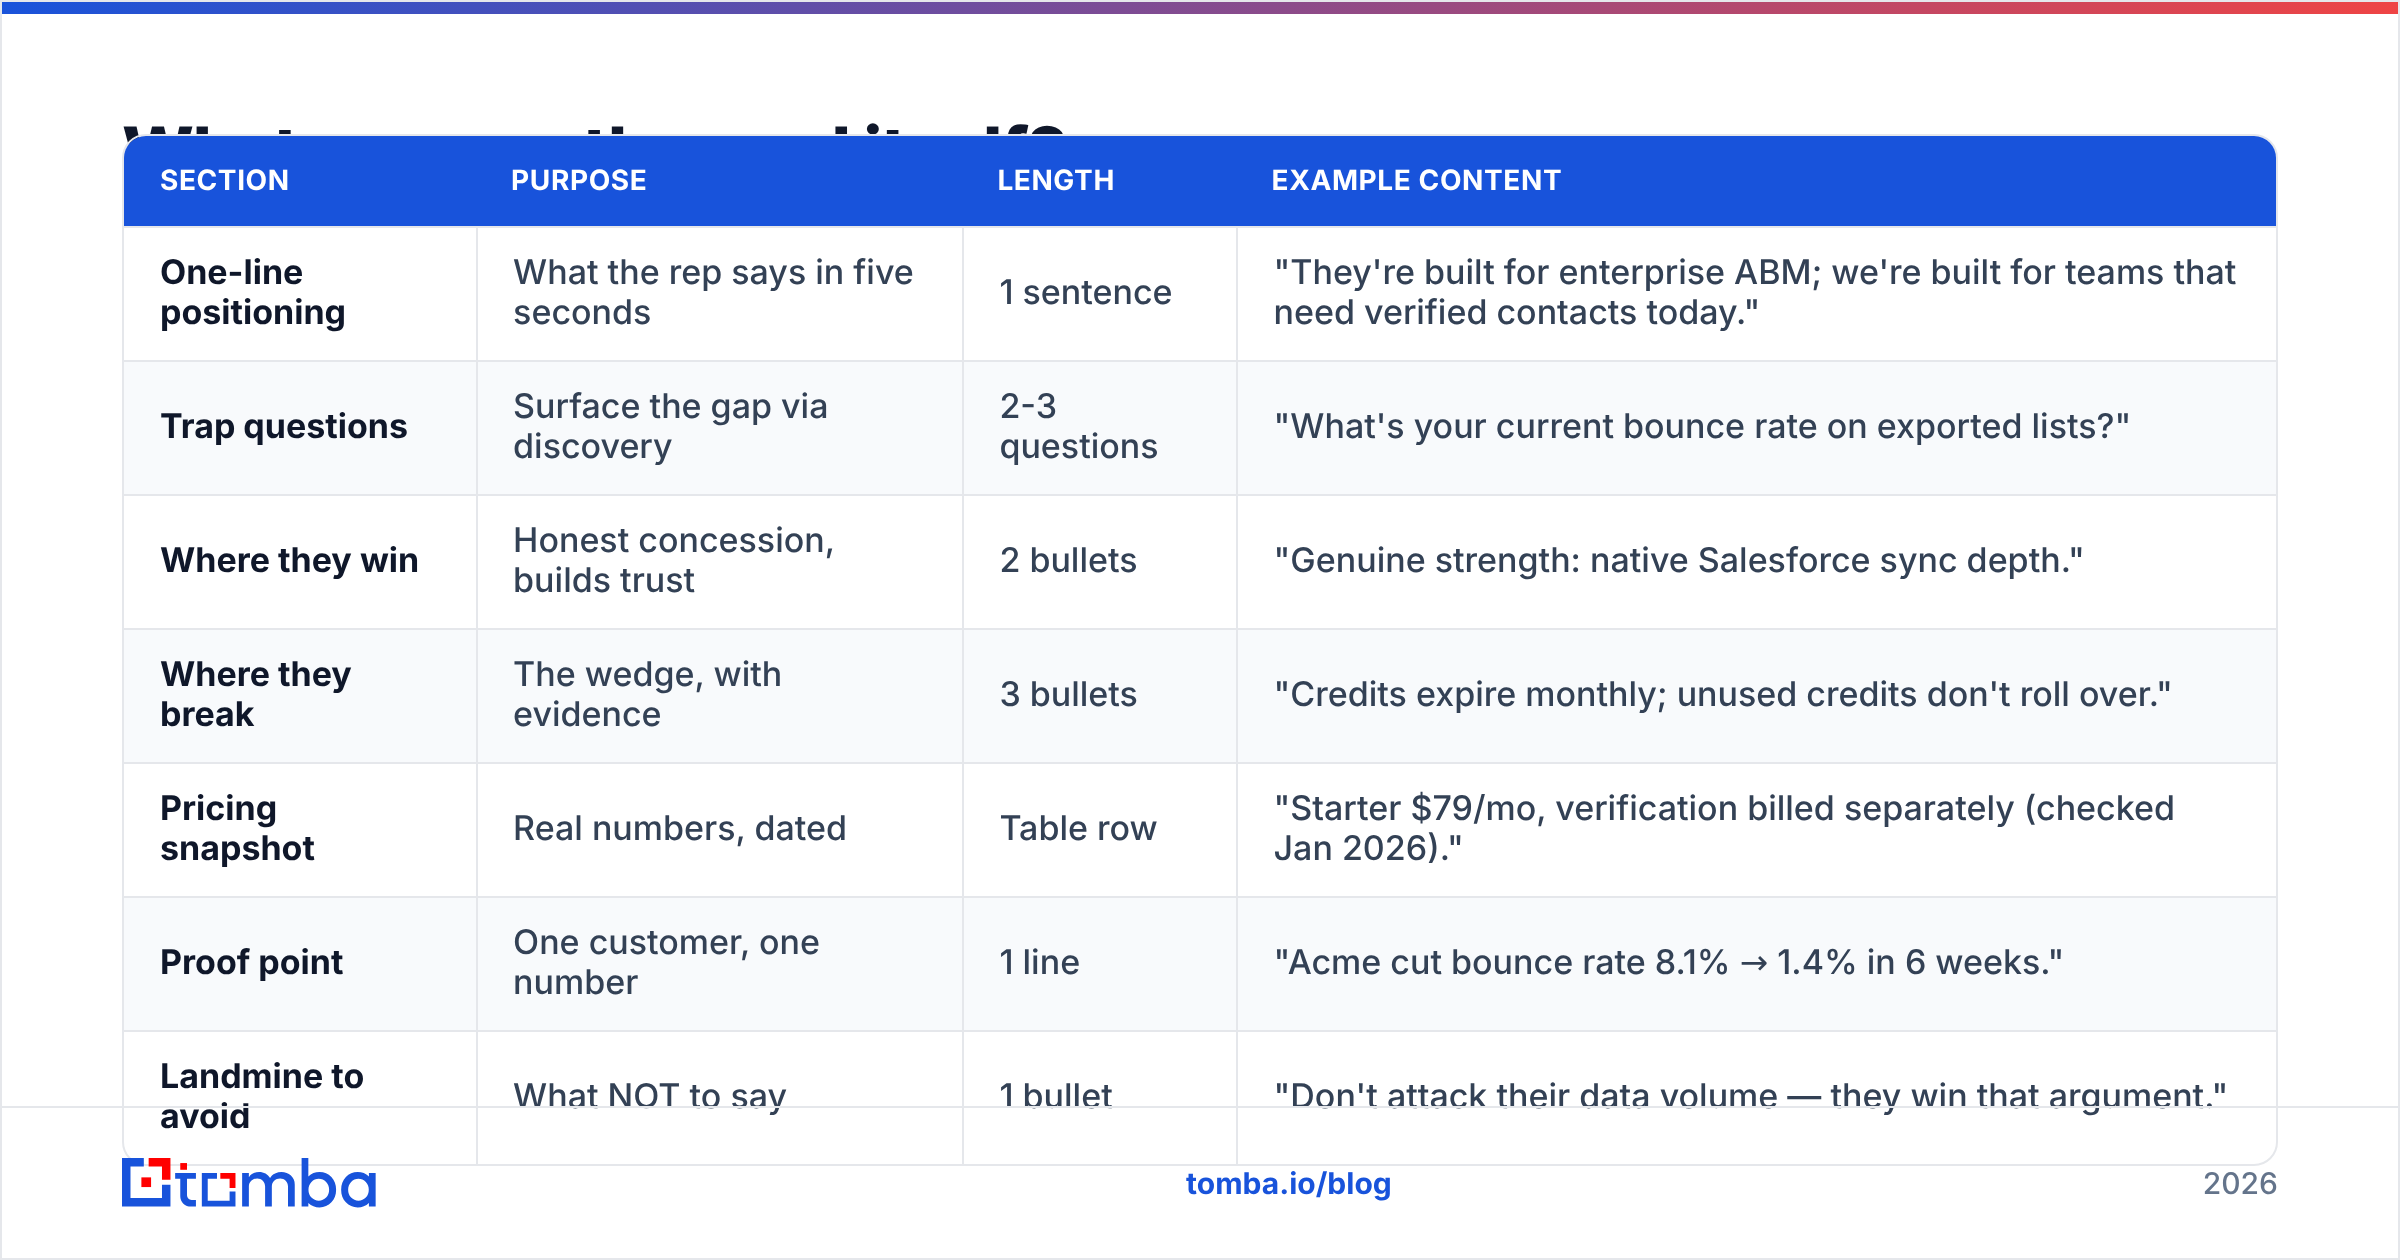2400x1260 pixels.
Task: Click 'Surface the gap via discovery'
Action: (x=670, y=426)
